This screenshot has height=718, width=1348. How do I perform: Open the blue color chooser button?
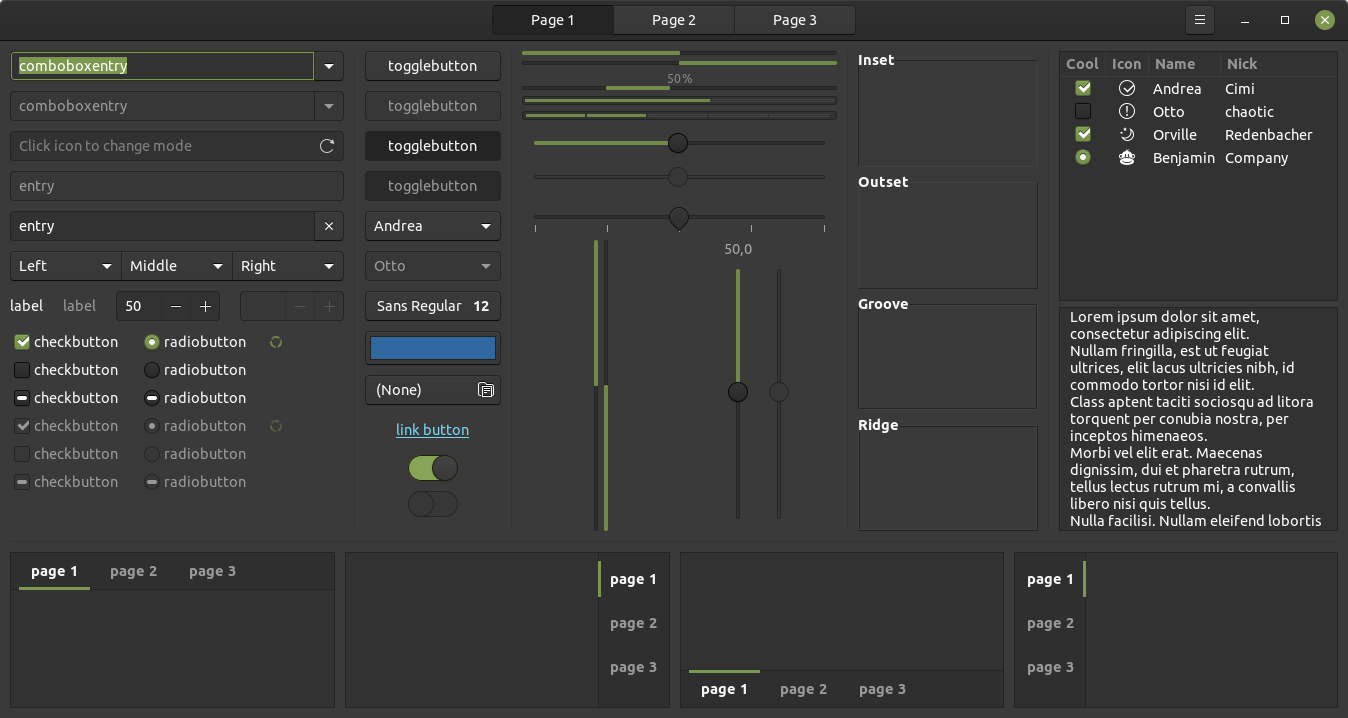433,348
